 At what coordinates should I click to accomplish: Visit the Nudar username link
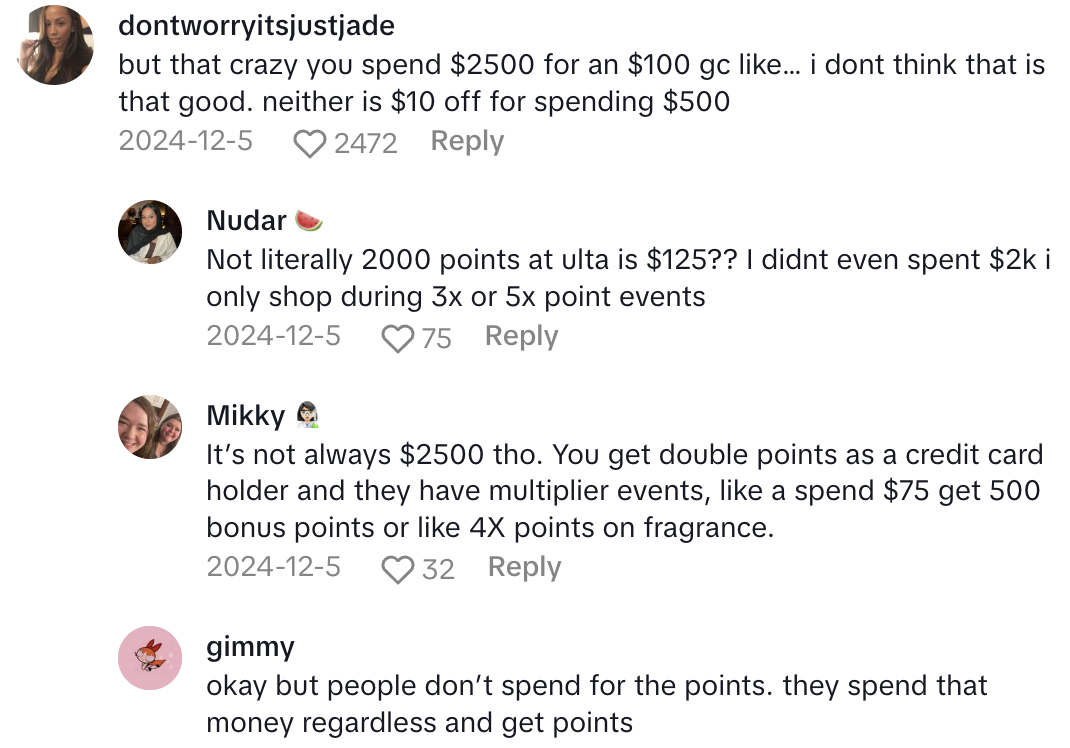246,220
